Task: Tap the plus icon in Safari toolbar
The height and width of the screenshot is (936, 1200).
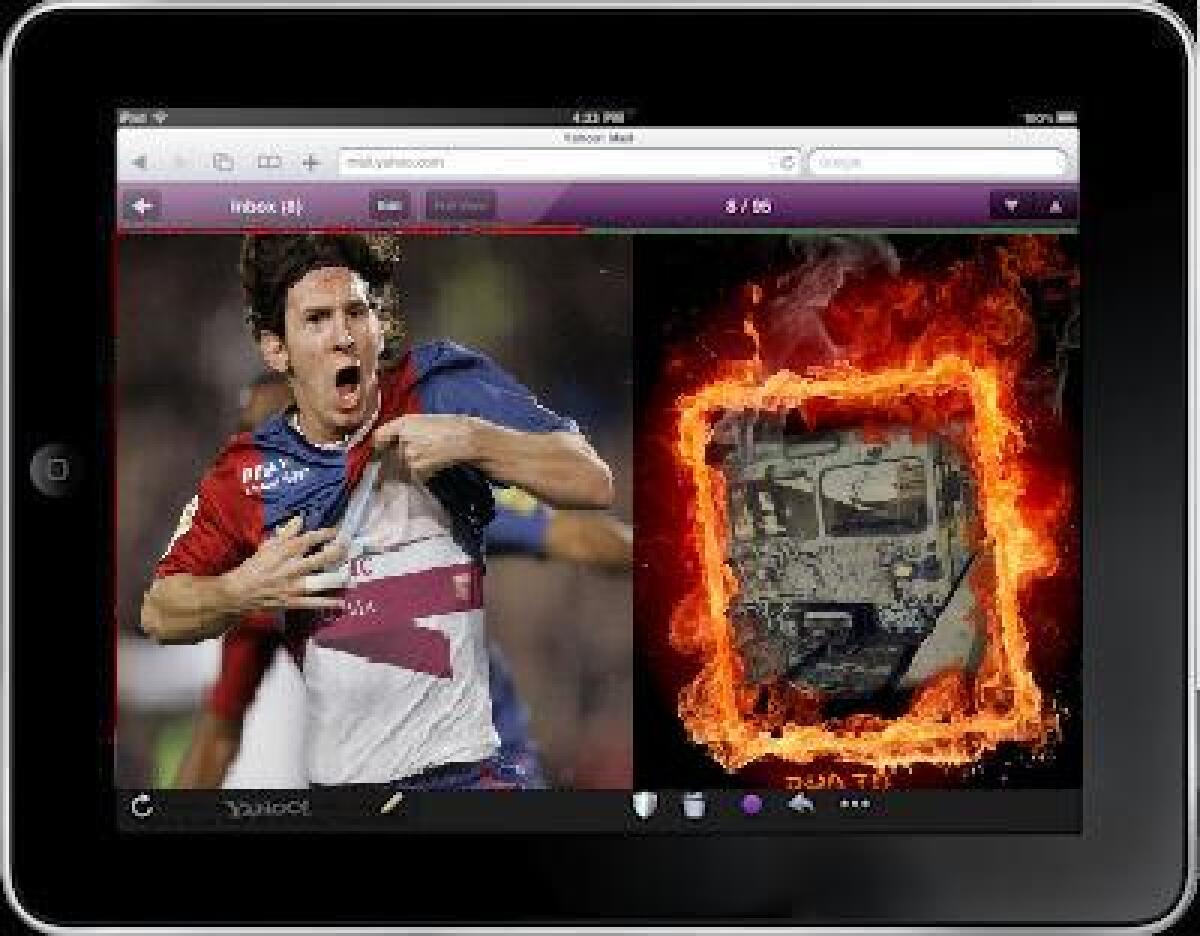Action: 311,162
